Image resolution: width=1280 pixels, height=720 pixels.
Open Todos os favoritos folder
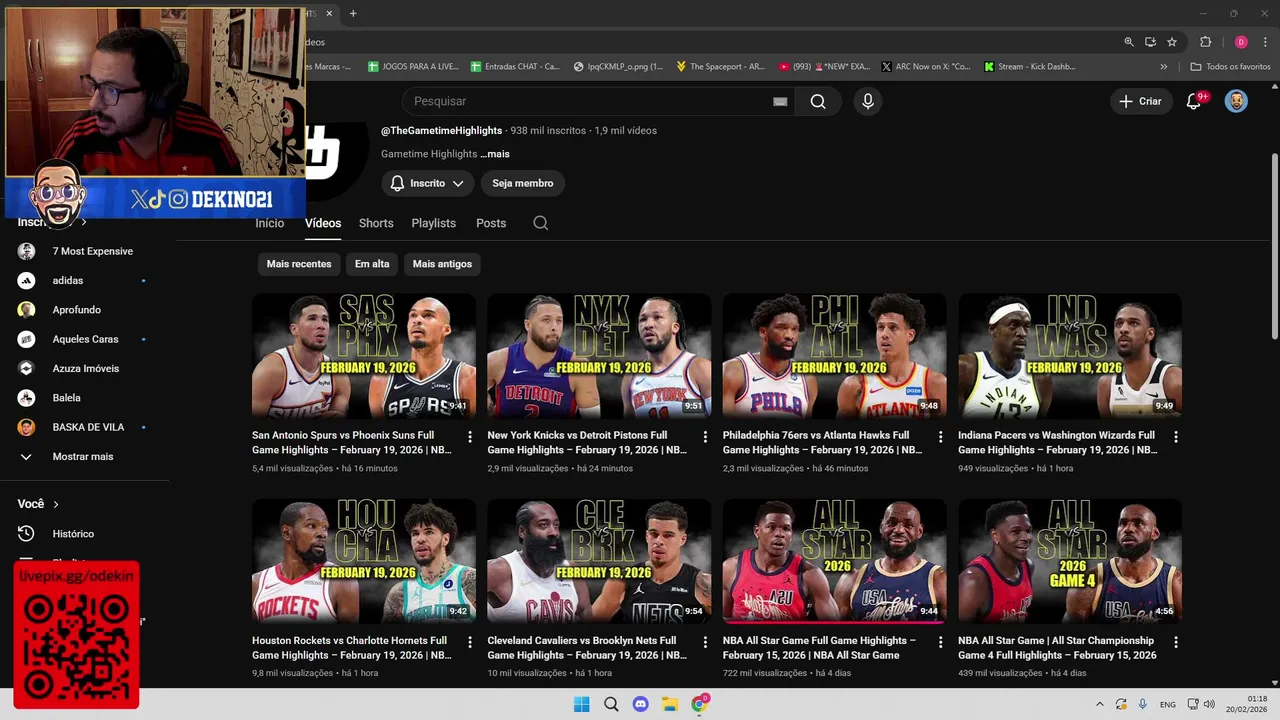(1230, 67)
